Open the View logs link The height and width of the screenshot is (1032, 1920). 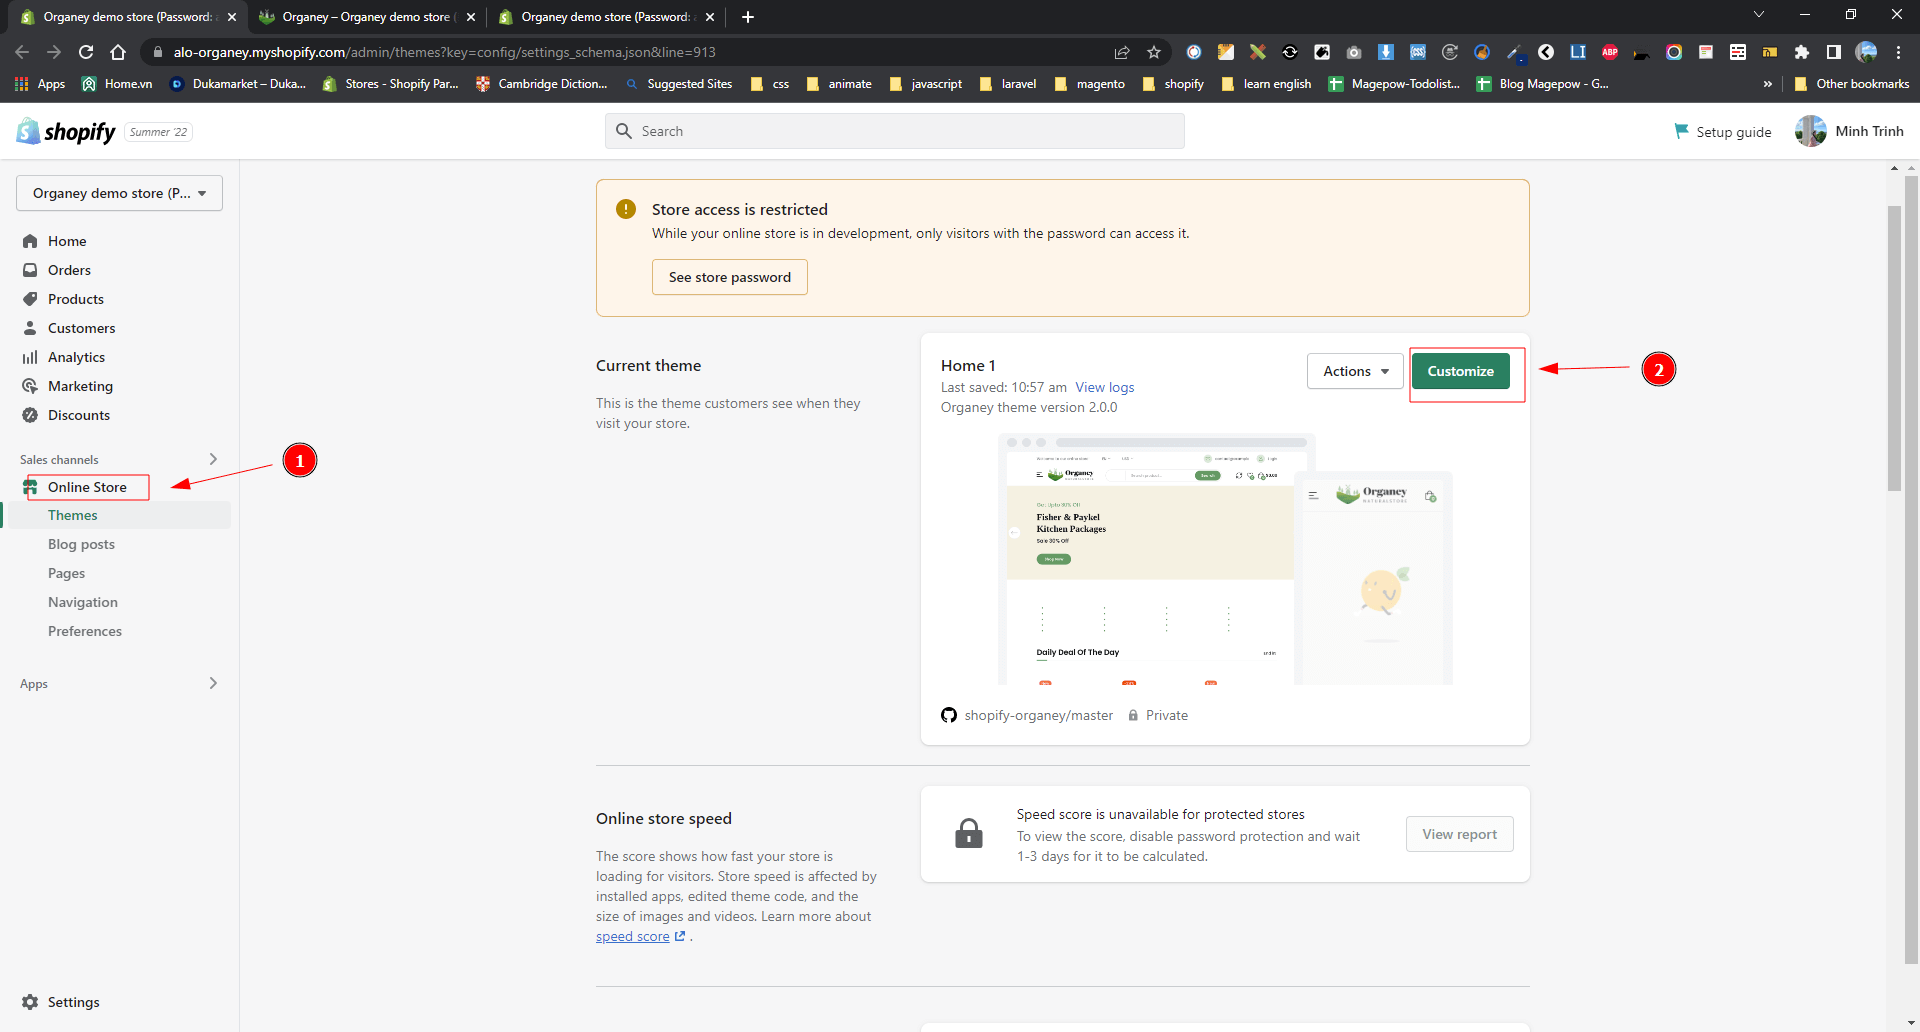(1104, 387)
